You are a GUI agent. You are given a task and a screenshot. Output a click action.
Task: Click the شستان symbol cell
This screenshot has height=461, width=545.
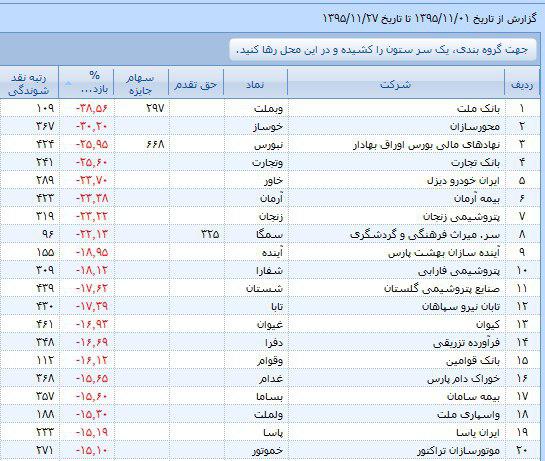pyautogui.click(x=257, y=288)
